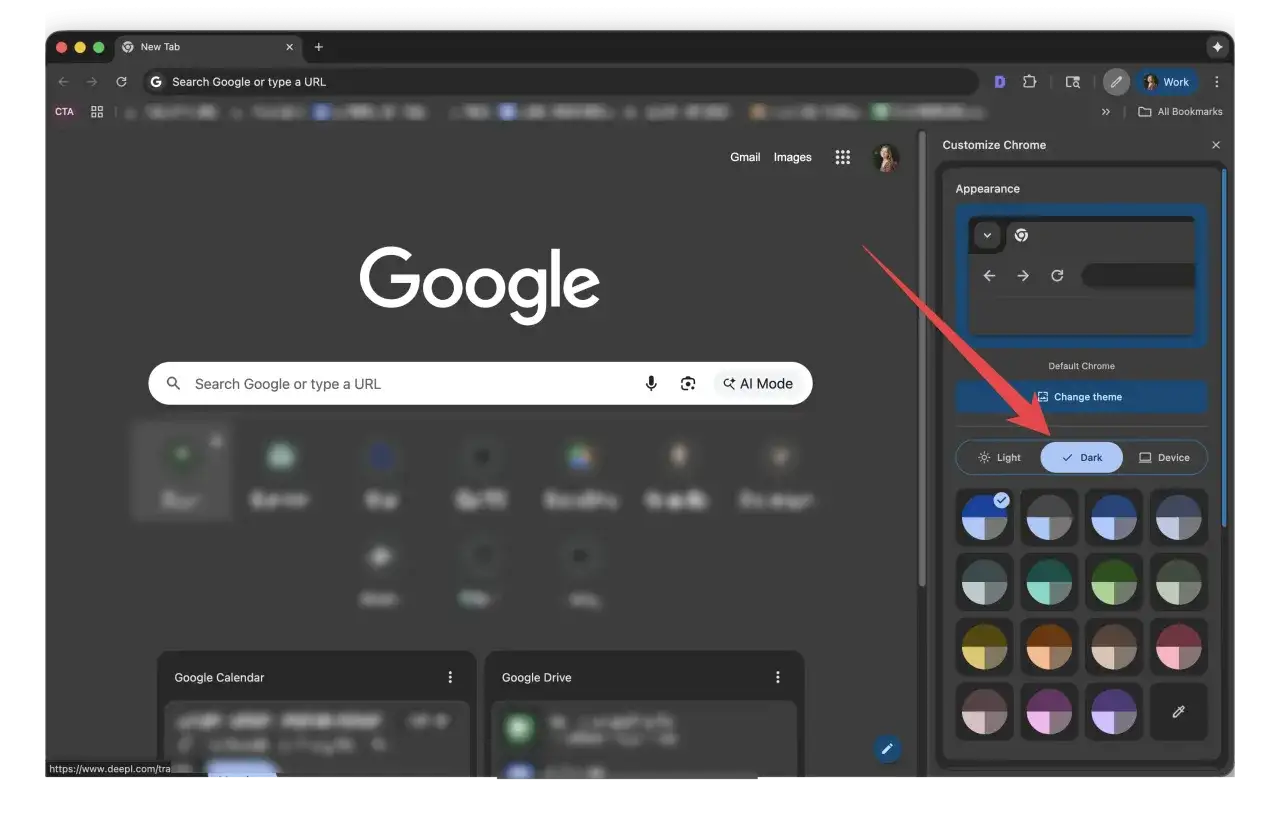
Task: Open the Google Calendar card menu
Action: pyautogui.click(x=450, y=677)
